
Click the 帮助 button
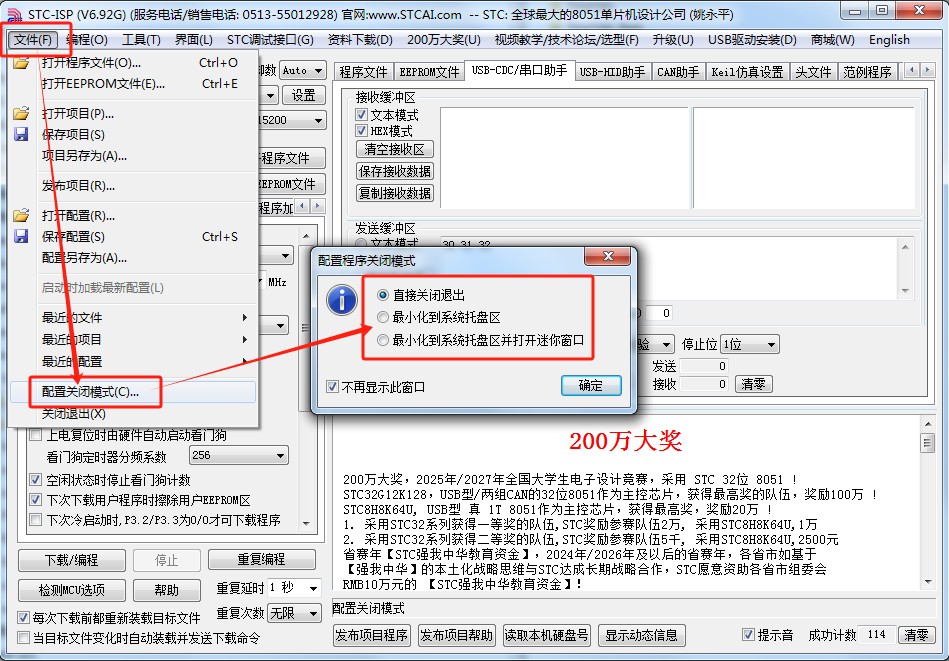pos(166,590)
